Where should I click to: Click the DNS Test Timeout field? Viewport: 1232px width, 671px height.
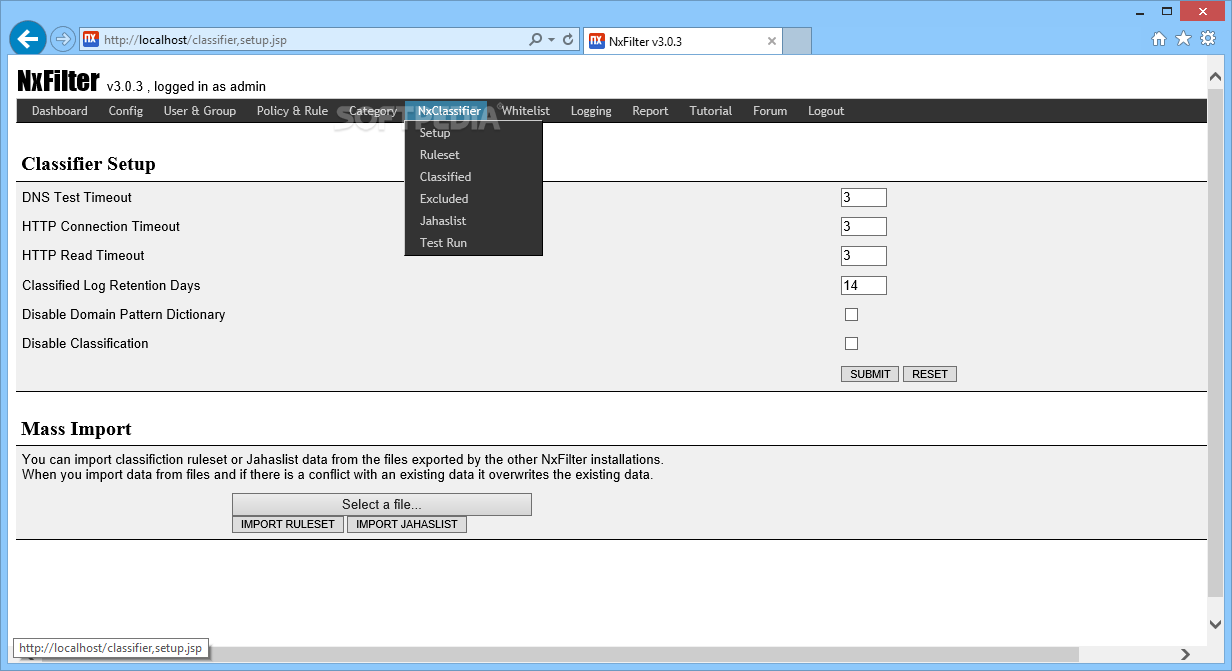click(x=864, y=198)
